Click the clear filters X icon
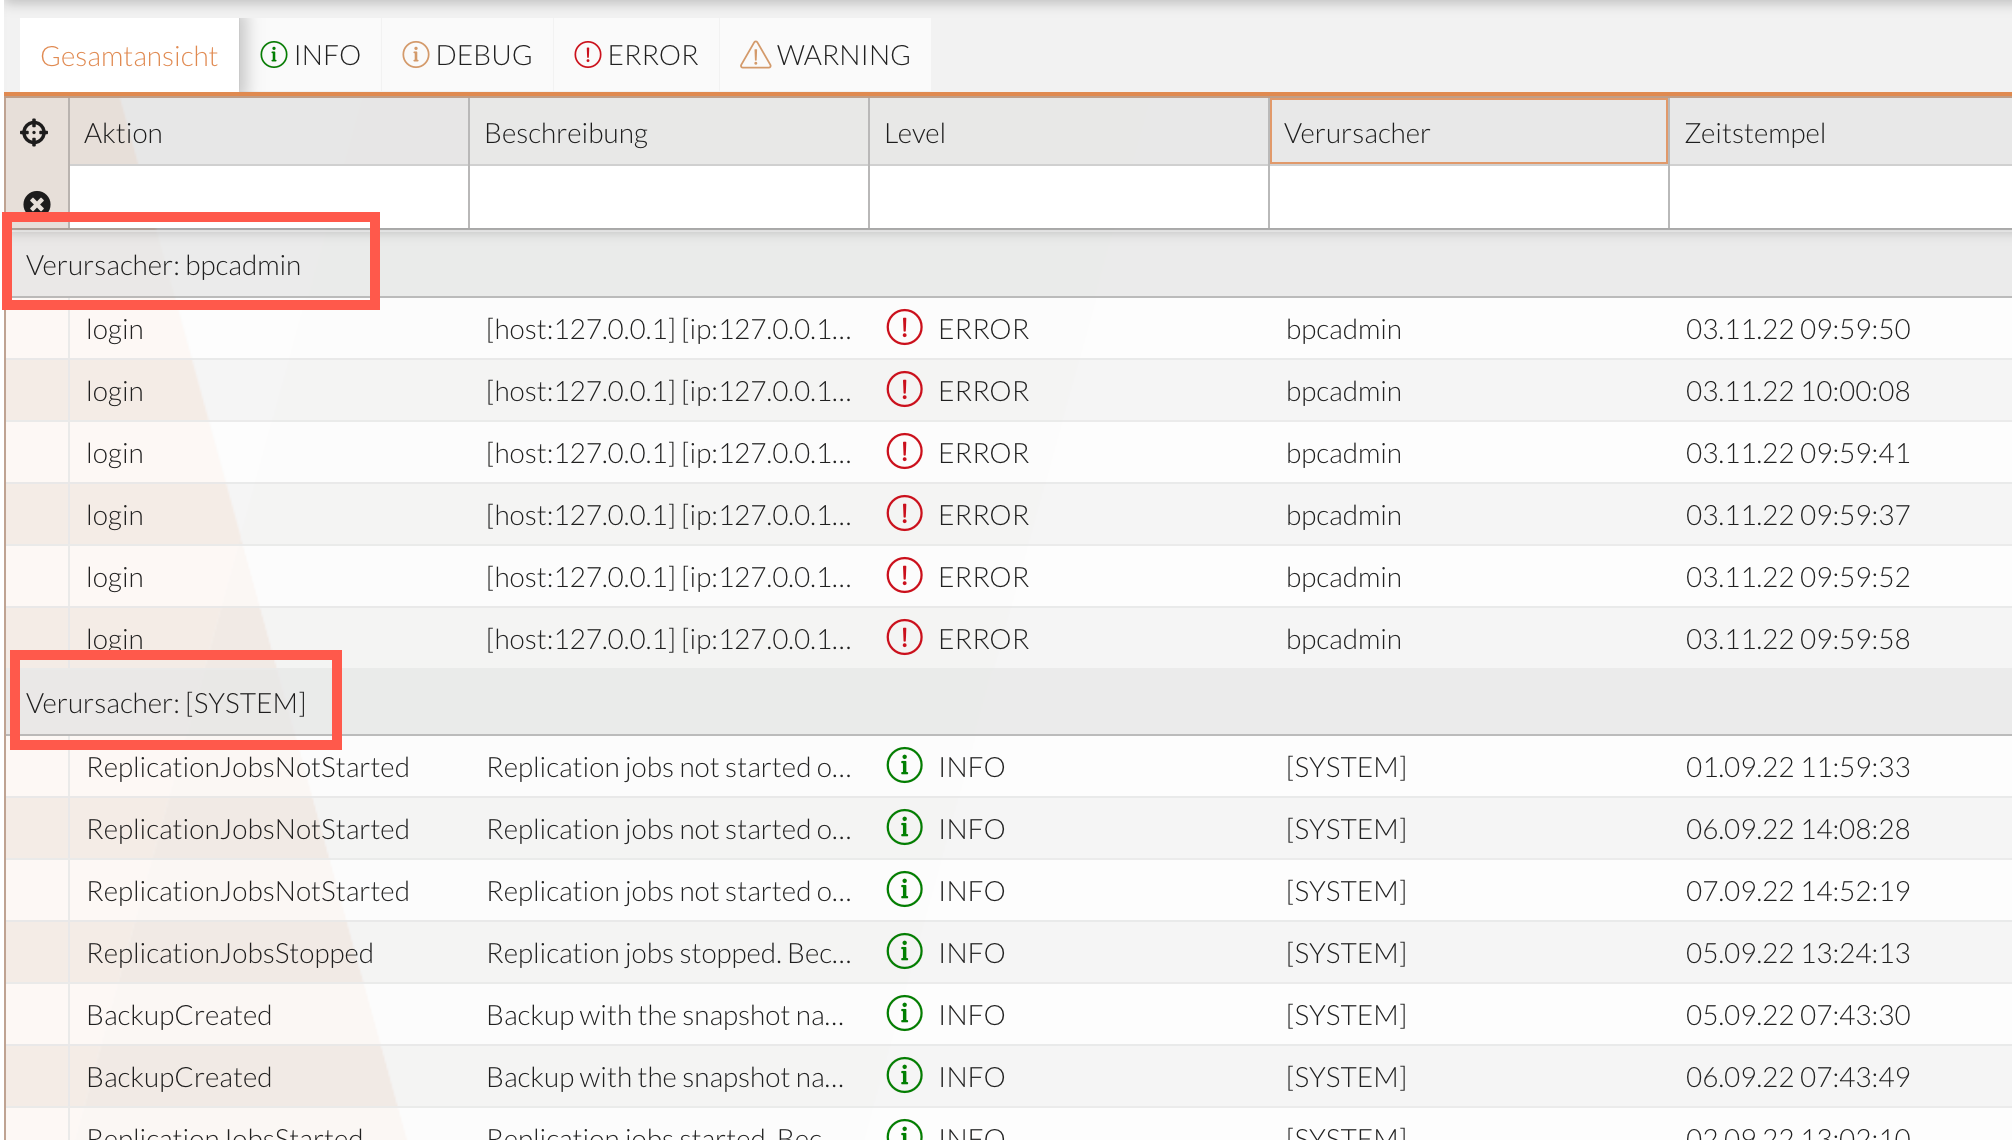 (37, 204)
